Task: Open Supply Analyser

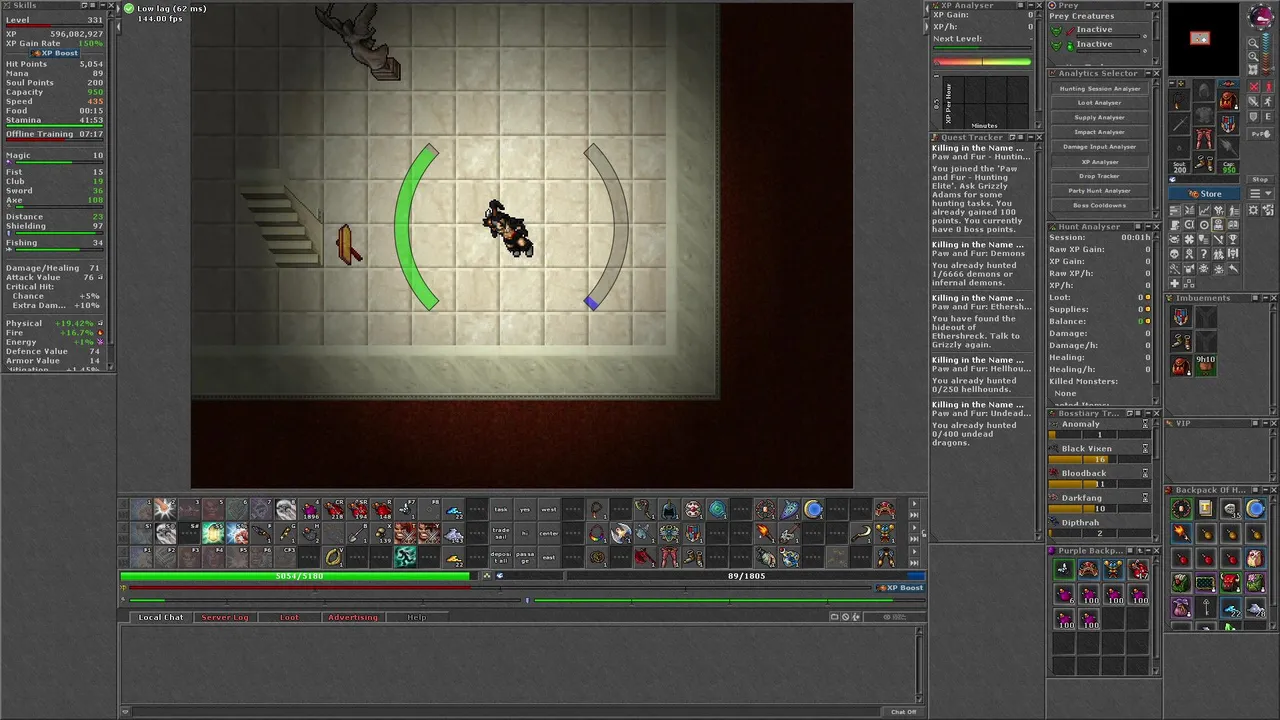Action: (1099, 117)
